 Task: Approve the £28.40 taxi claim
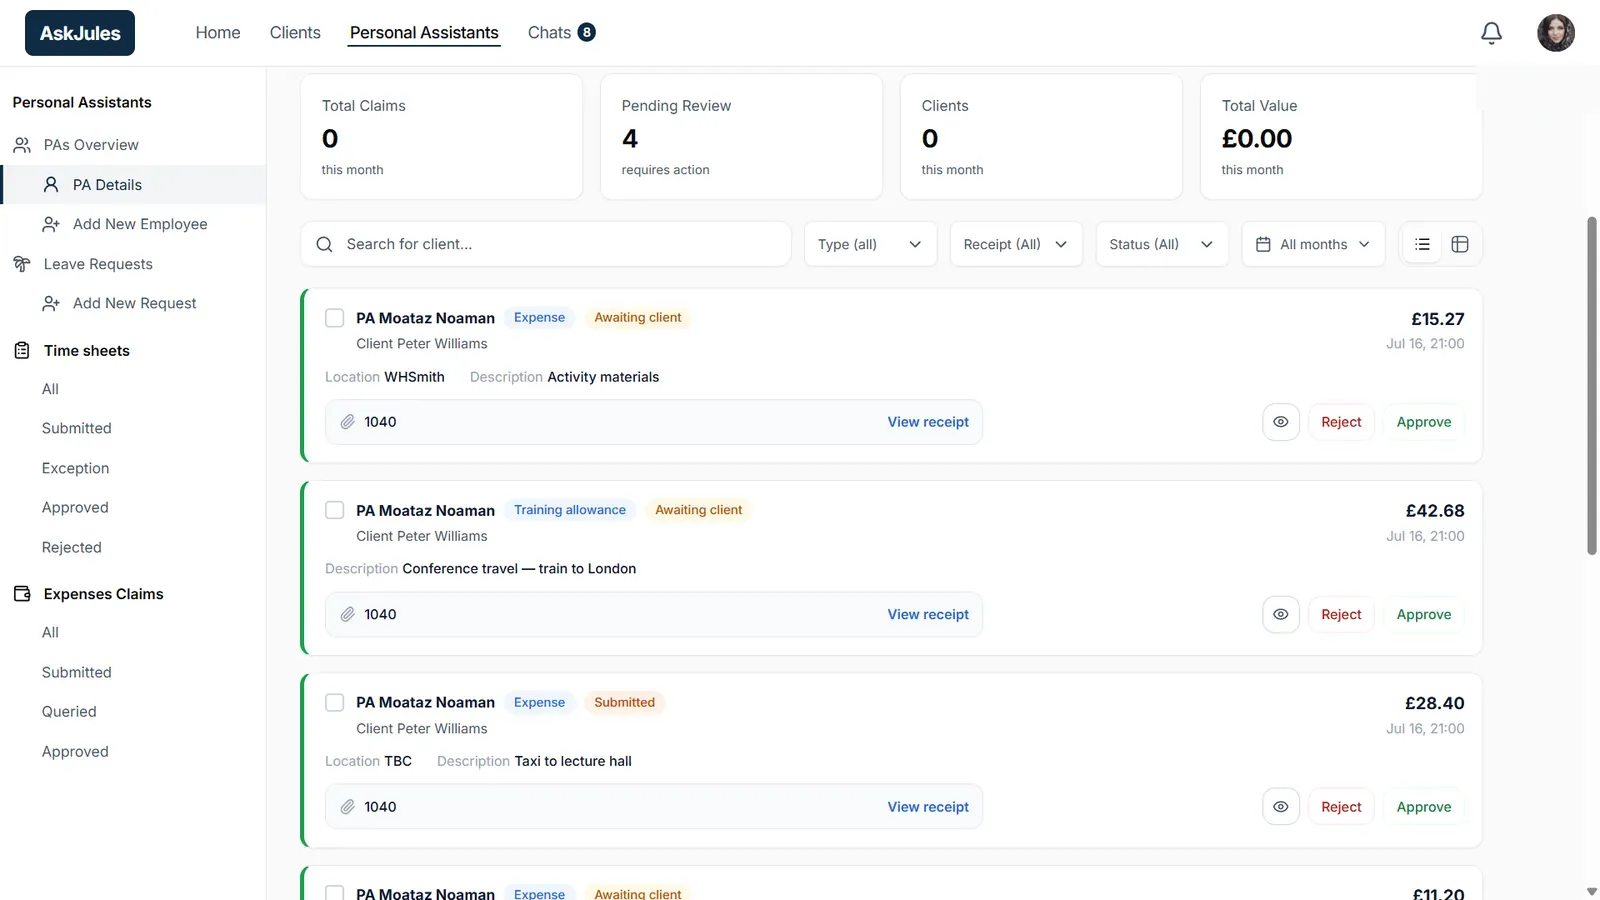[1424, 807]
